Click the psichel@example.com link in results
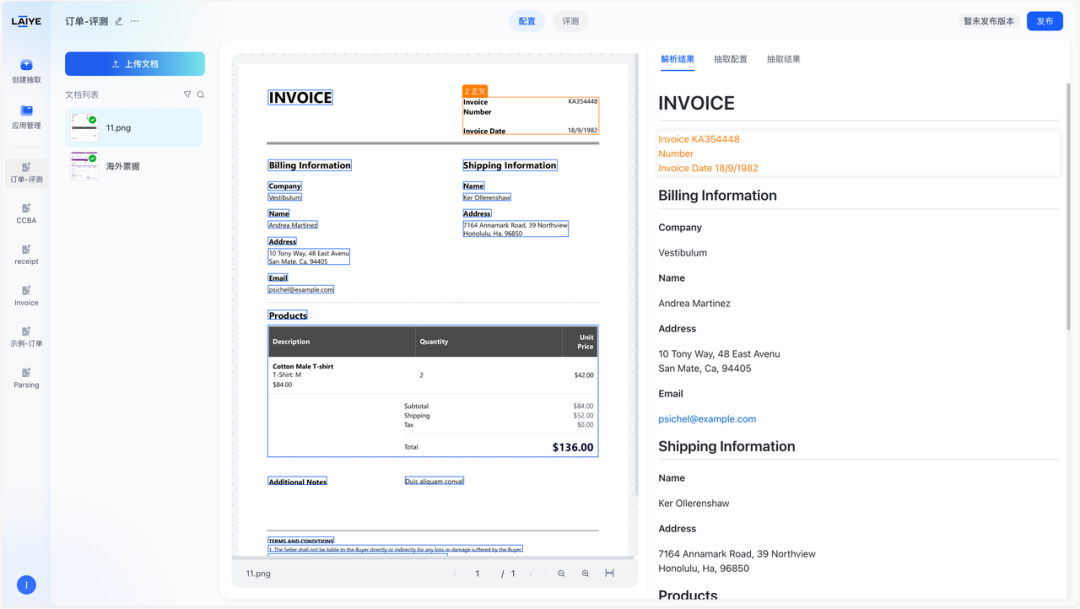Screen dimensions: 1080x609 pyautogui.click(x=707, y=419)
